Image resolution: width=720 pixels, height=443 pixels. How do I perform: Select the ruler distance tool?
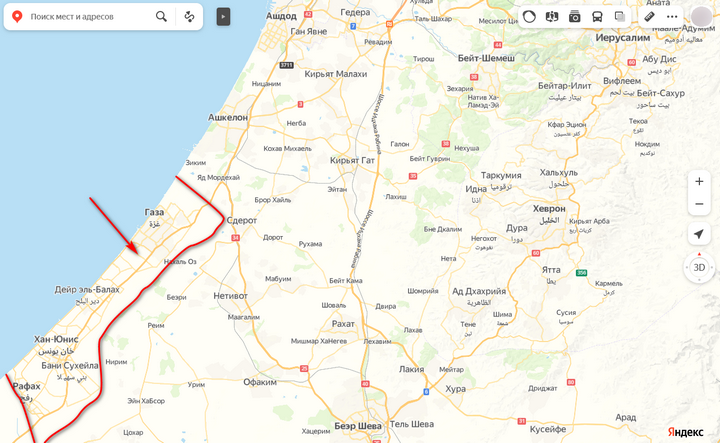pos(649,17)
